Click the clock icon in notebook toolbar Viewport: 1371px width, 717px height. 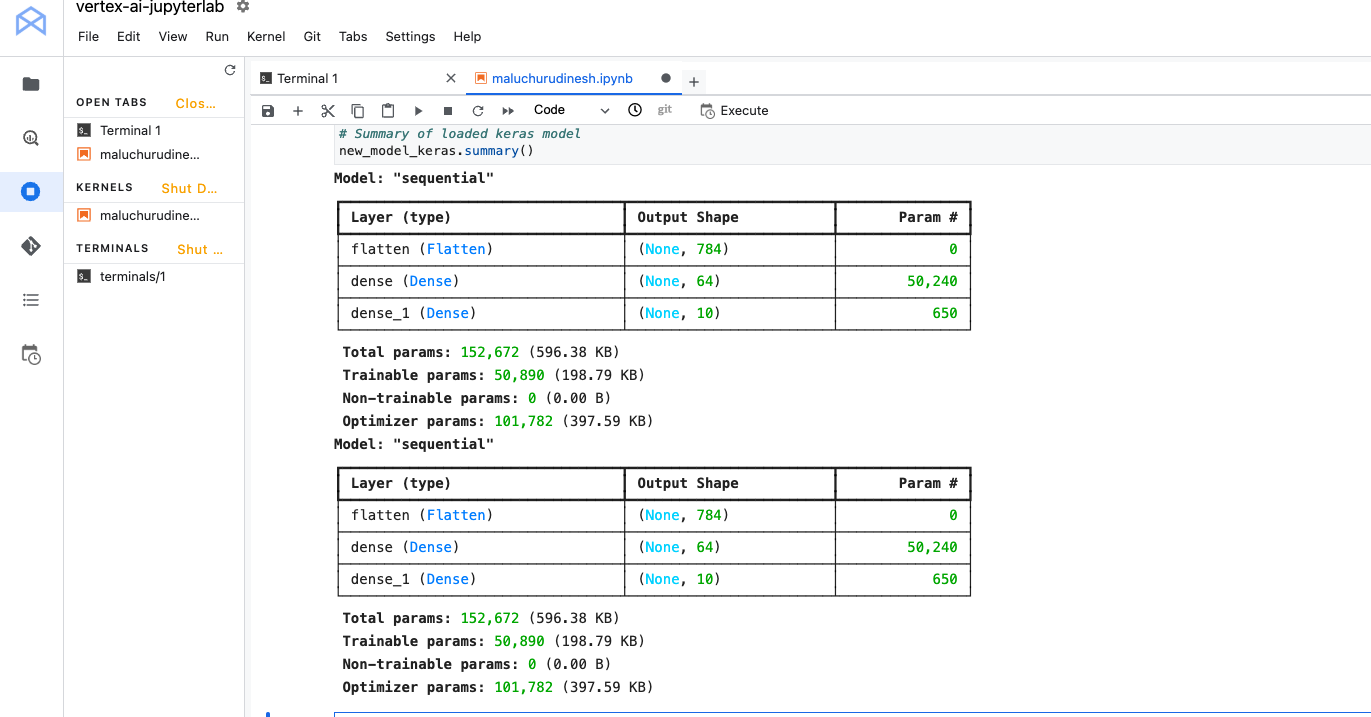pyautogui.click(x=635, y=110)
